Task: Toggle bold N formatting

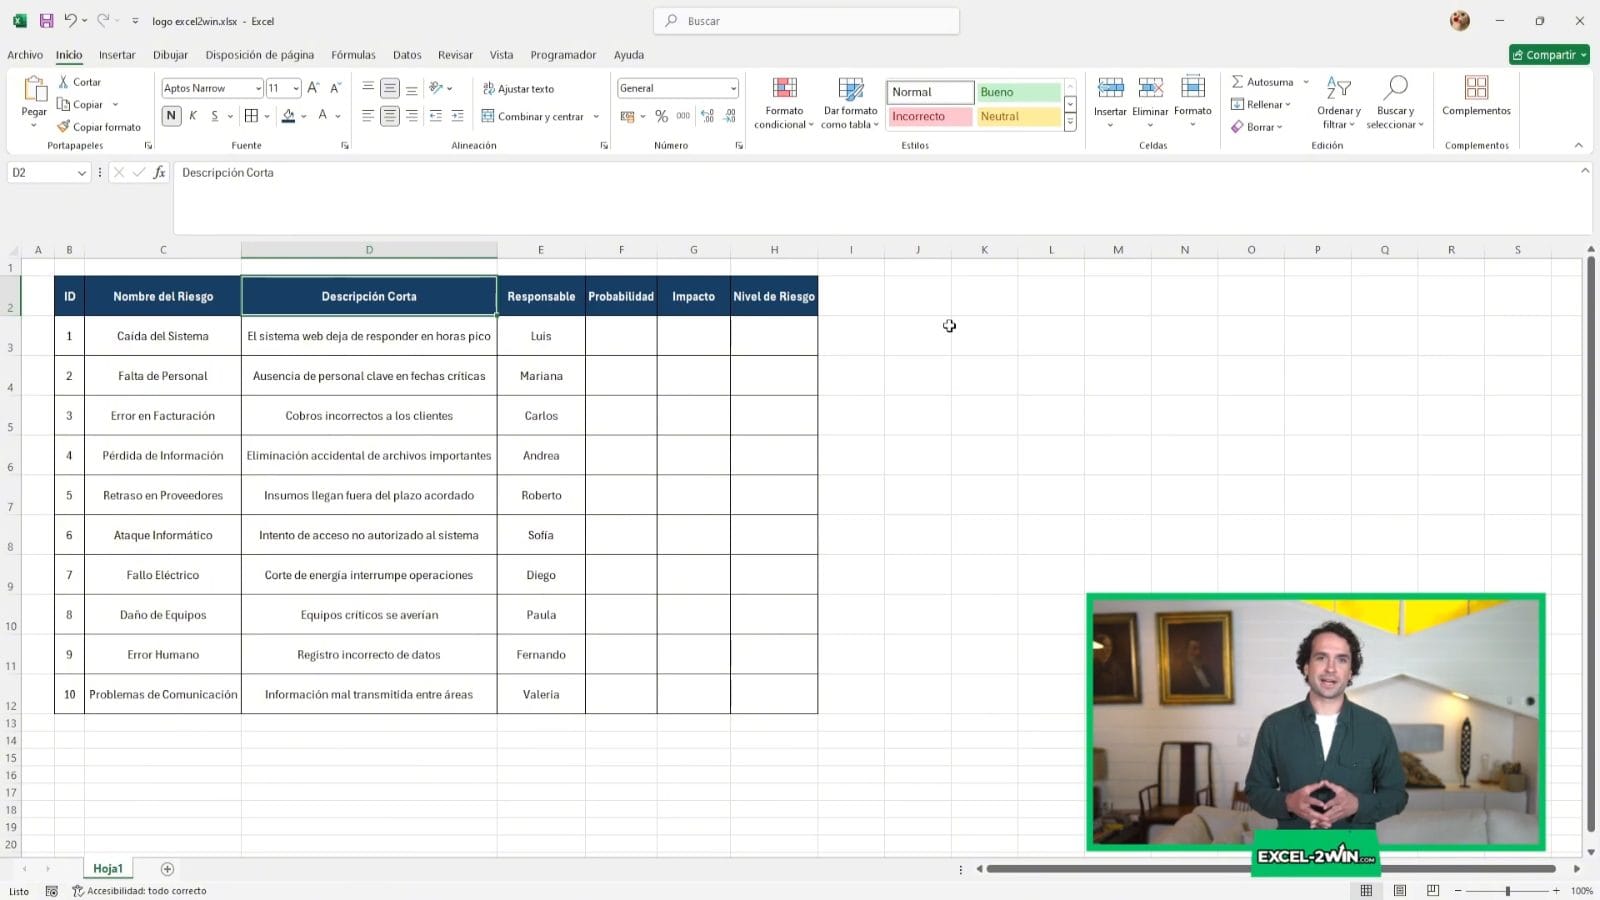Action: (x=171, y=116)
